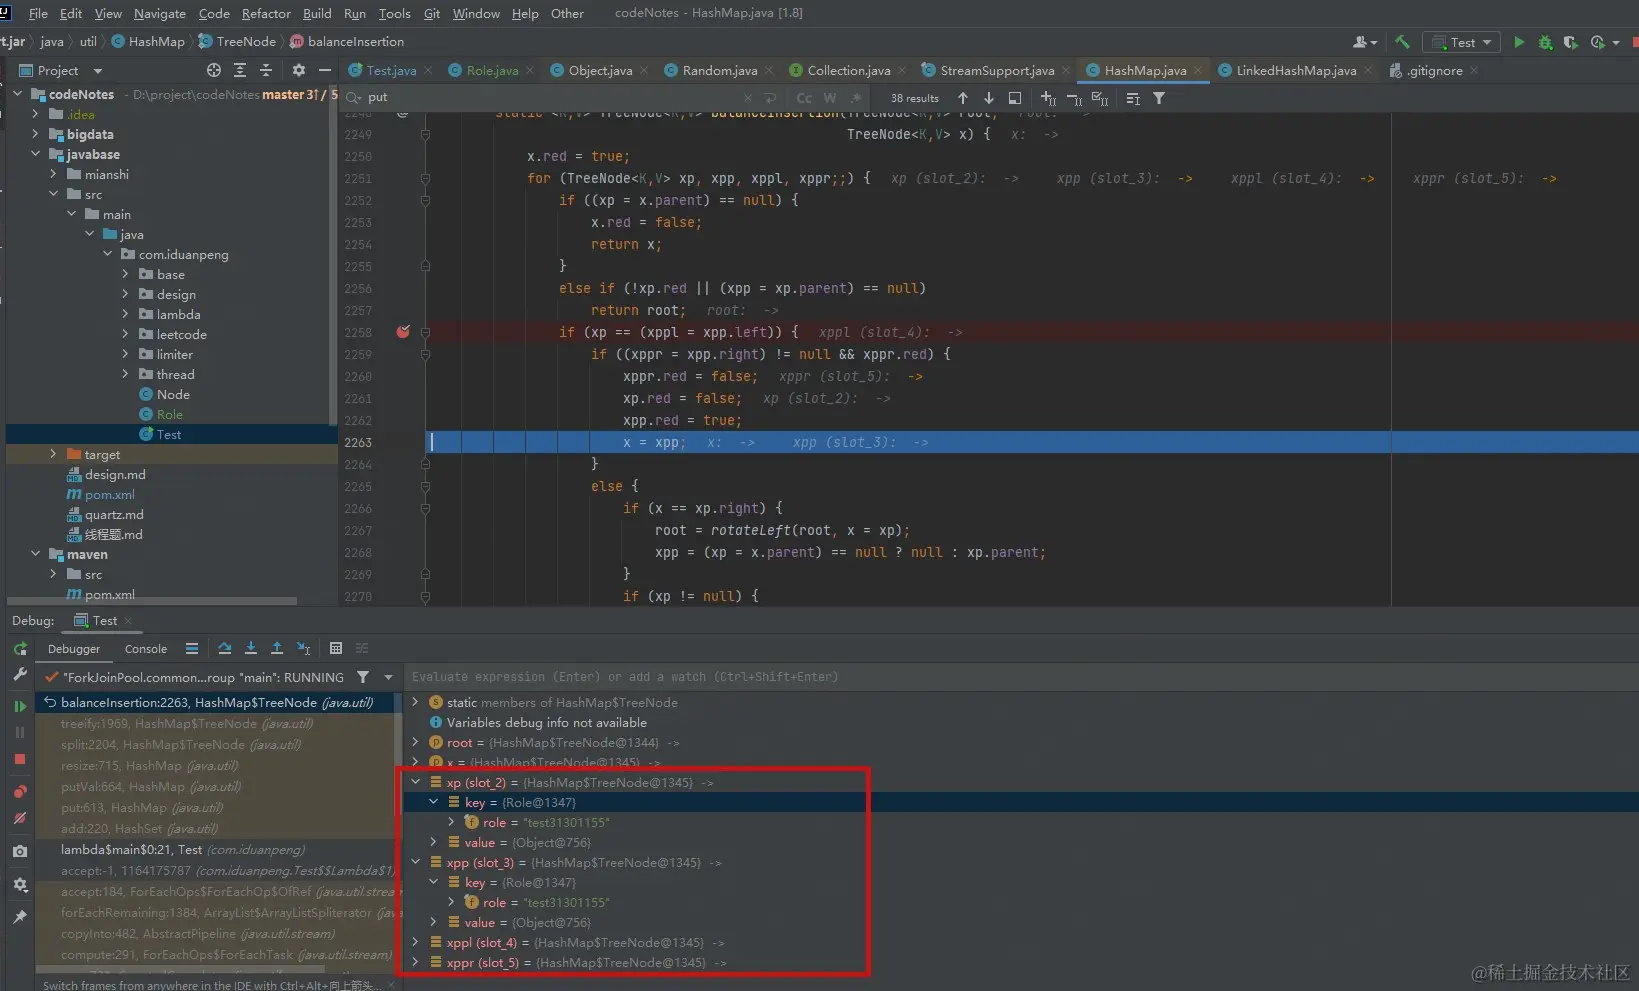The height and width of the screenshot is (991, 1639).
Task: Take a thread dump with camera icon
Action: coord(20,851)
